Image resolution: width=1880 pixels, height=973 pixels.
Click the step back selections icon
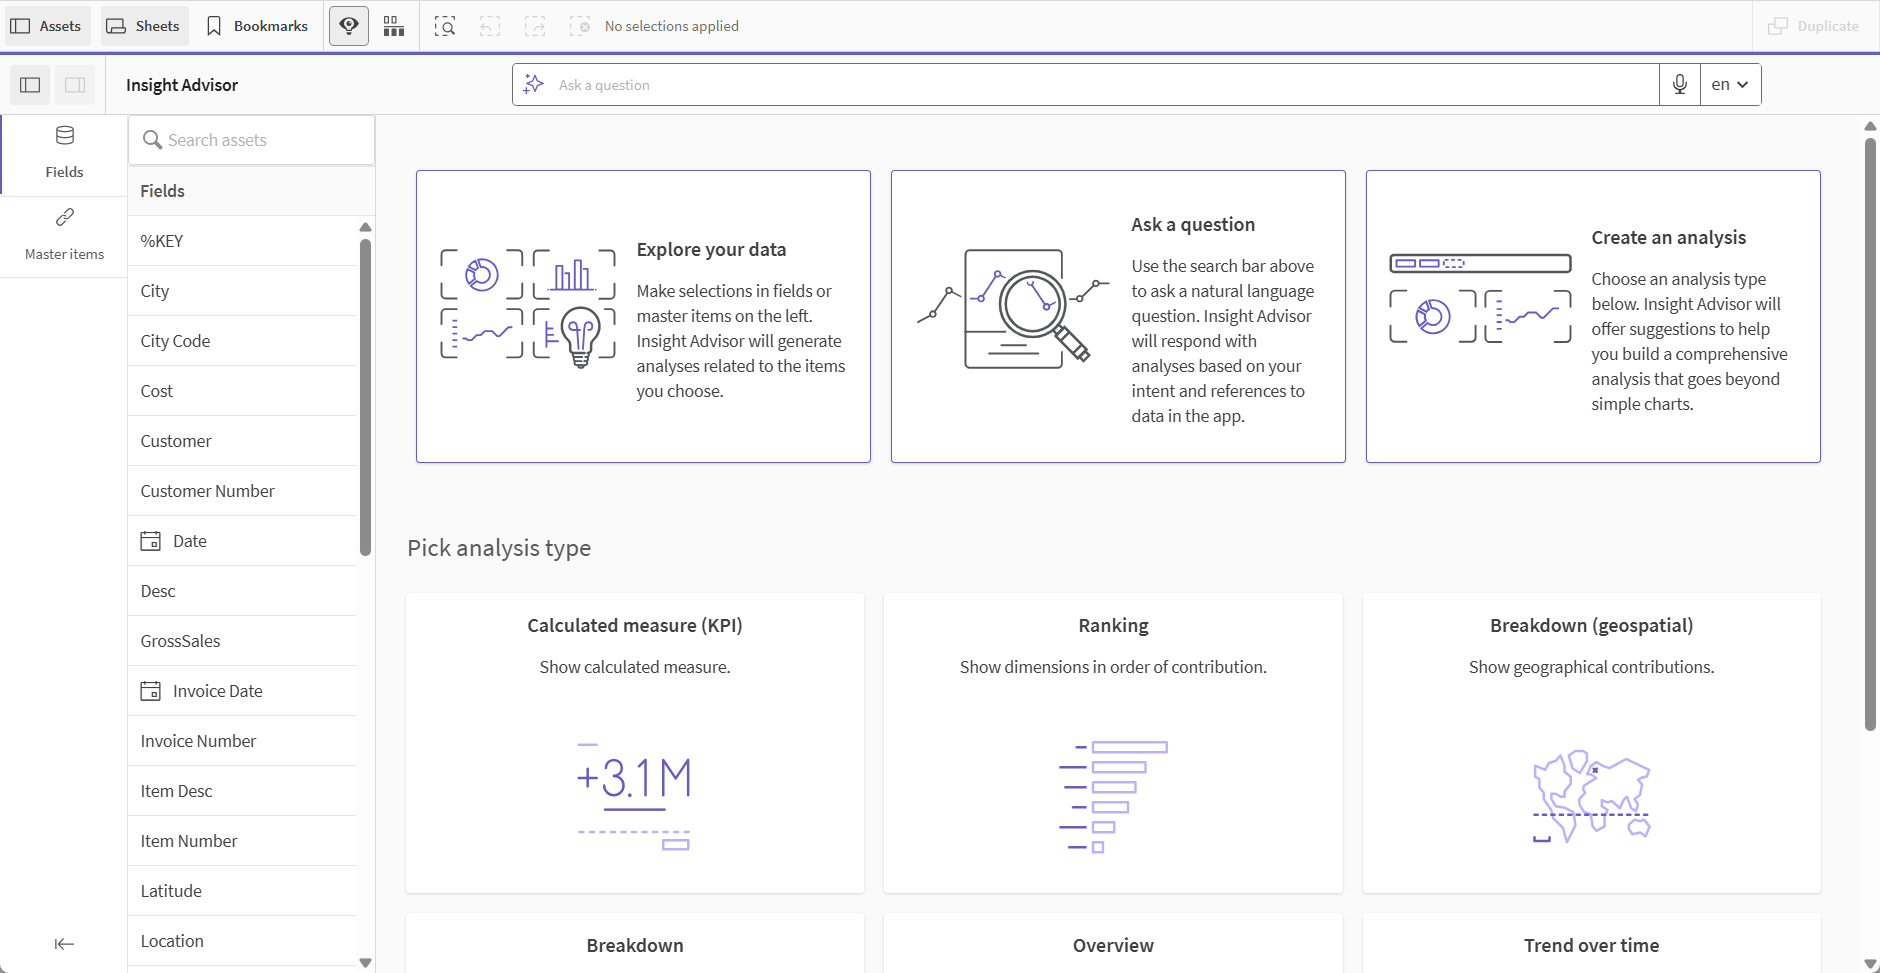489,25
